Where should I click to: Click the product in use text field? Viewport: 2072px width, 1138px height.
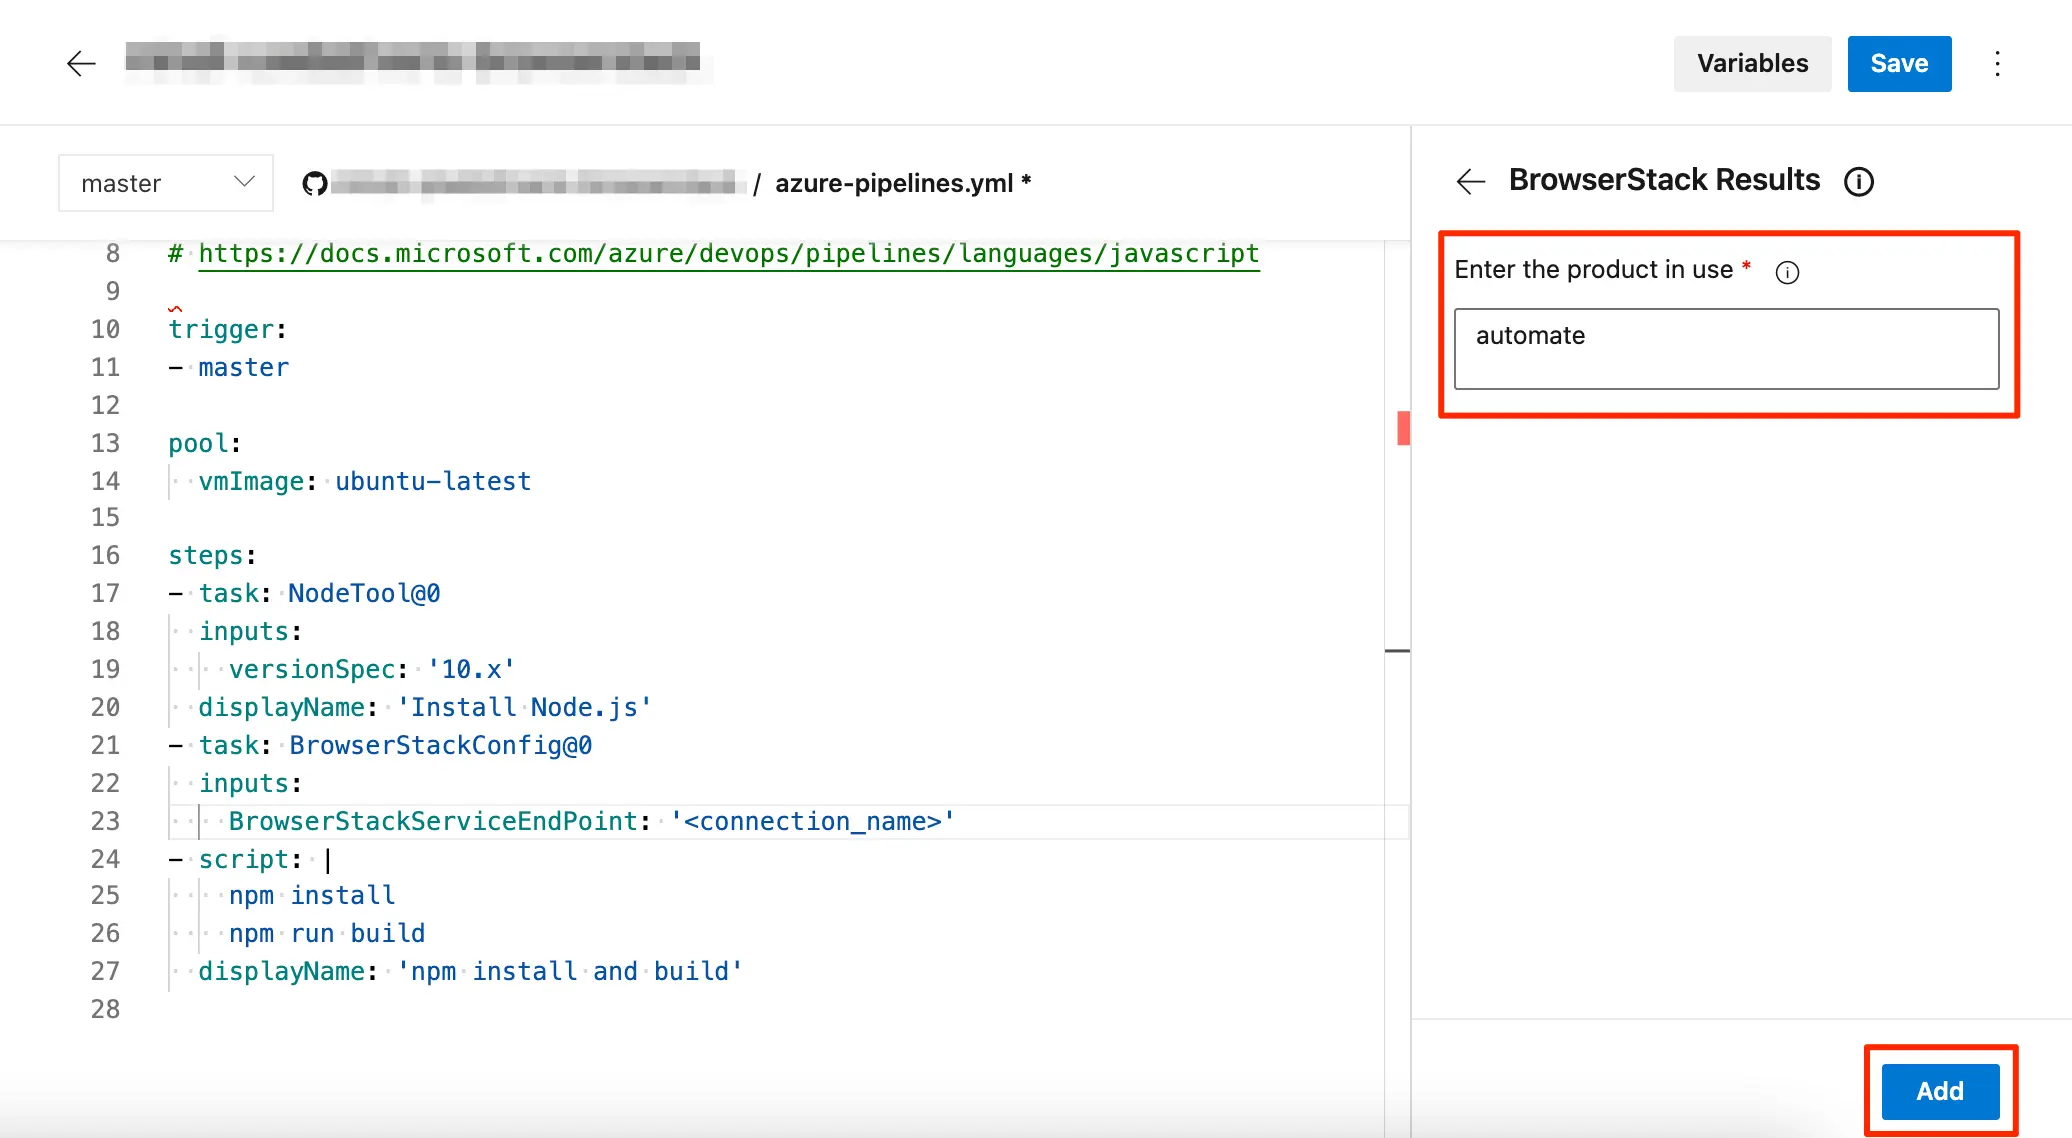click(x=1726, y=348)
